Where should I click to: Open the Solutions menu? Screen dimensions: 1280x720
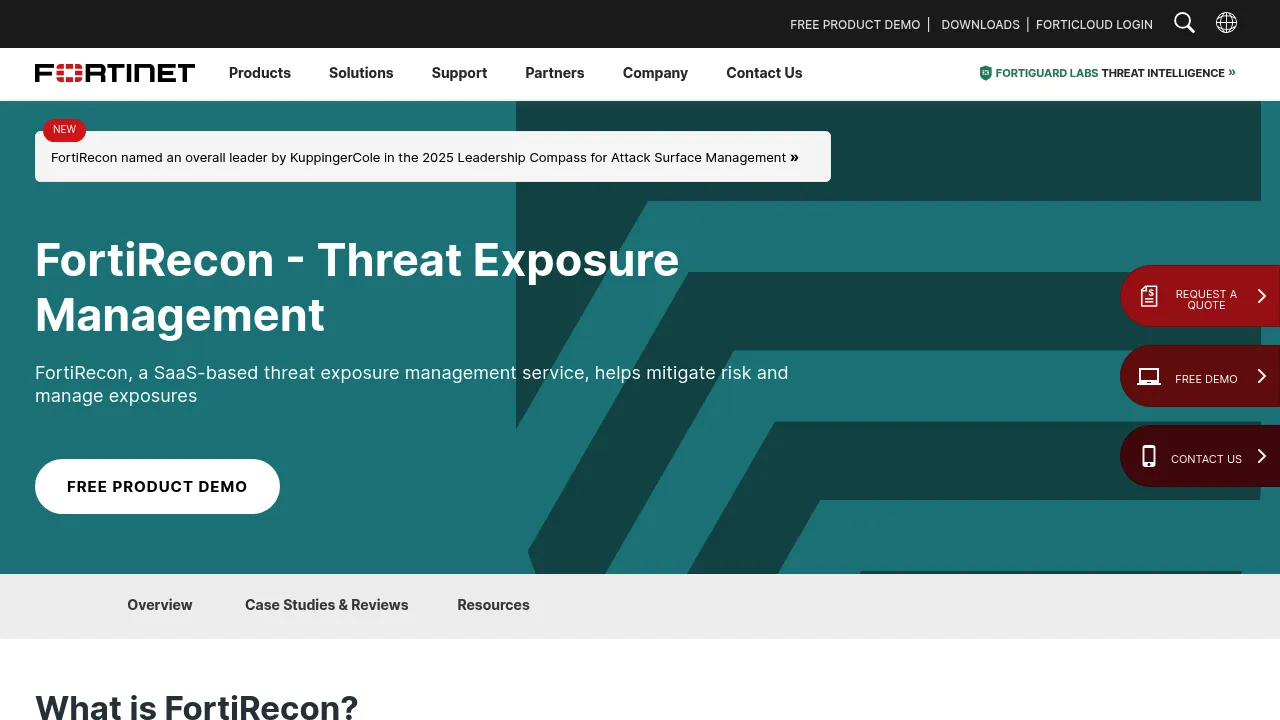pyautogui.click(x=361, y=73)
